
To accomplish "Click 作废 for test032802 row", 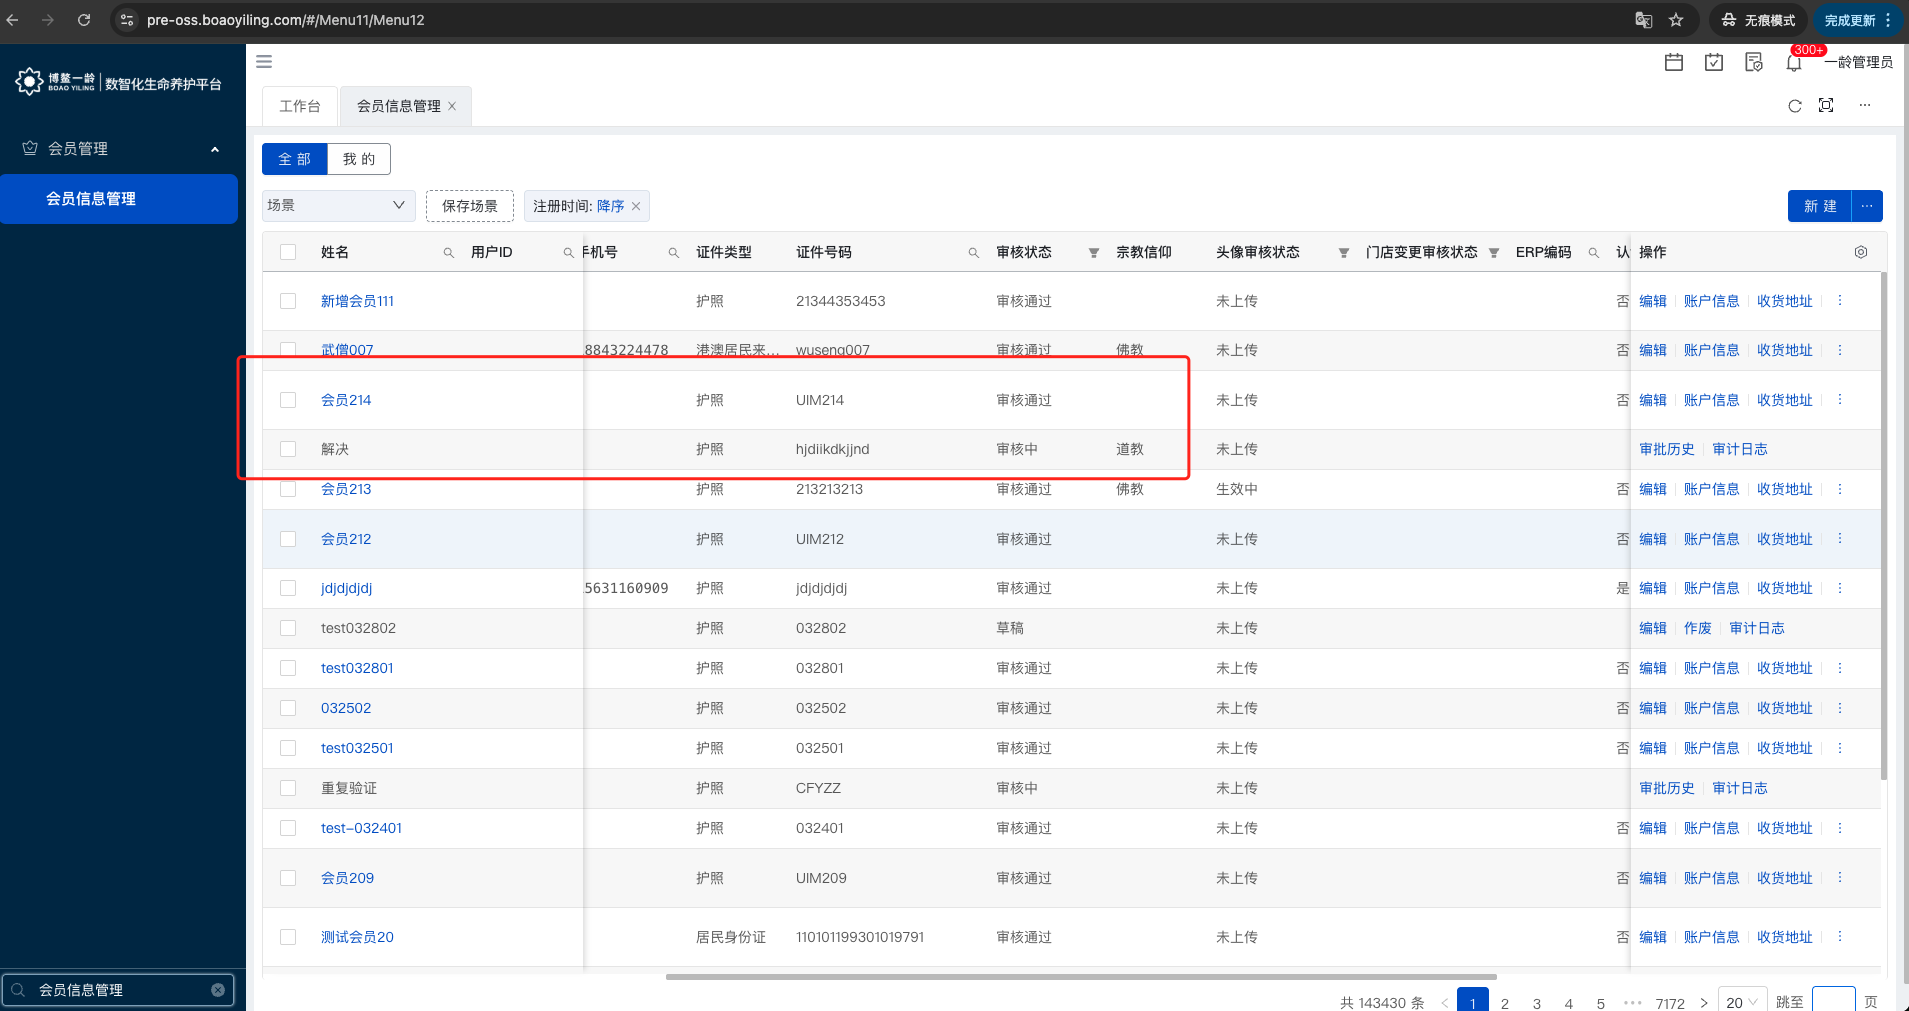I will [x=1698, y=628].
